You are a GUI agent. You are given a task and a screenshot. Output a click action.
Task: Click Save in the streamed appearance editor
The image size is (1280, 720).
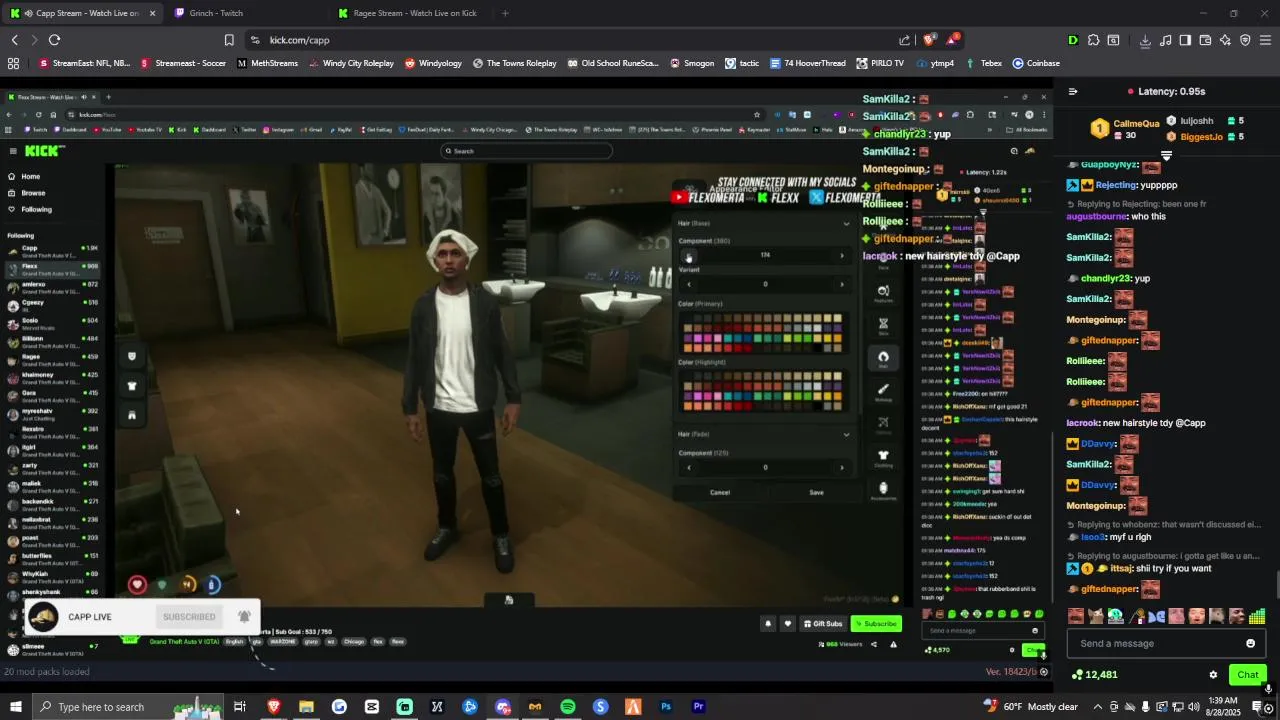coord(816,492)
